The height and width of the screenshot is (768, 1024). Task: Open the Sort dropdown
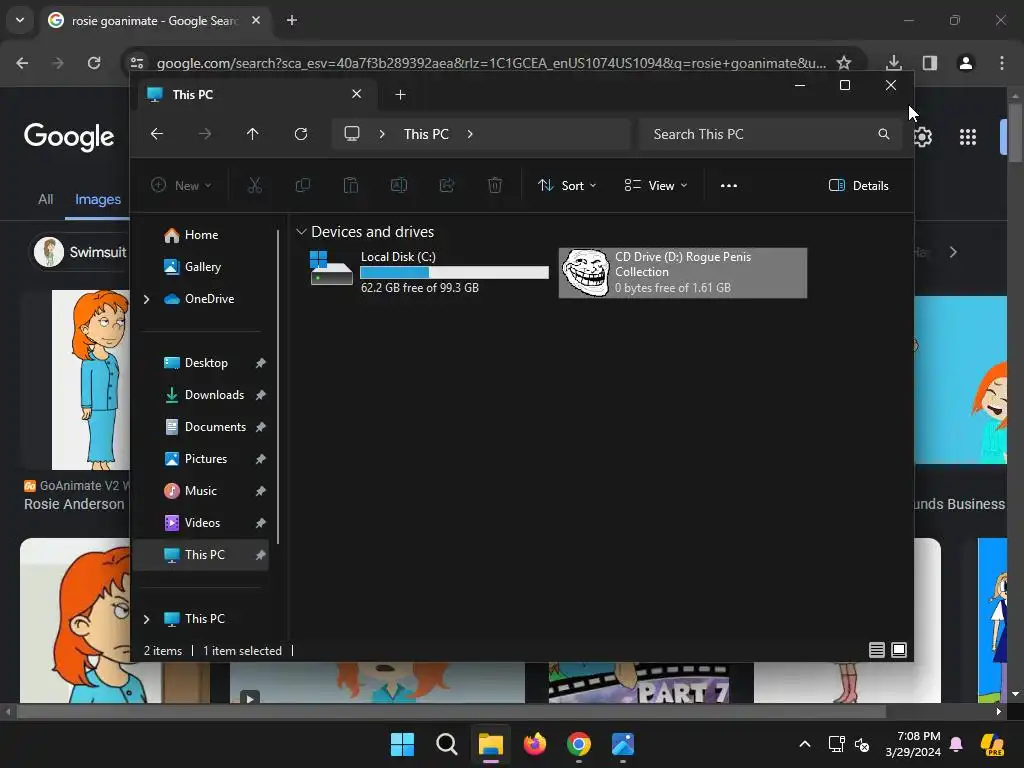tap(567, 185)
